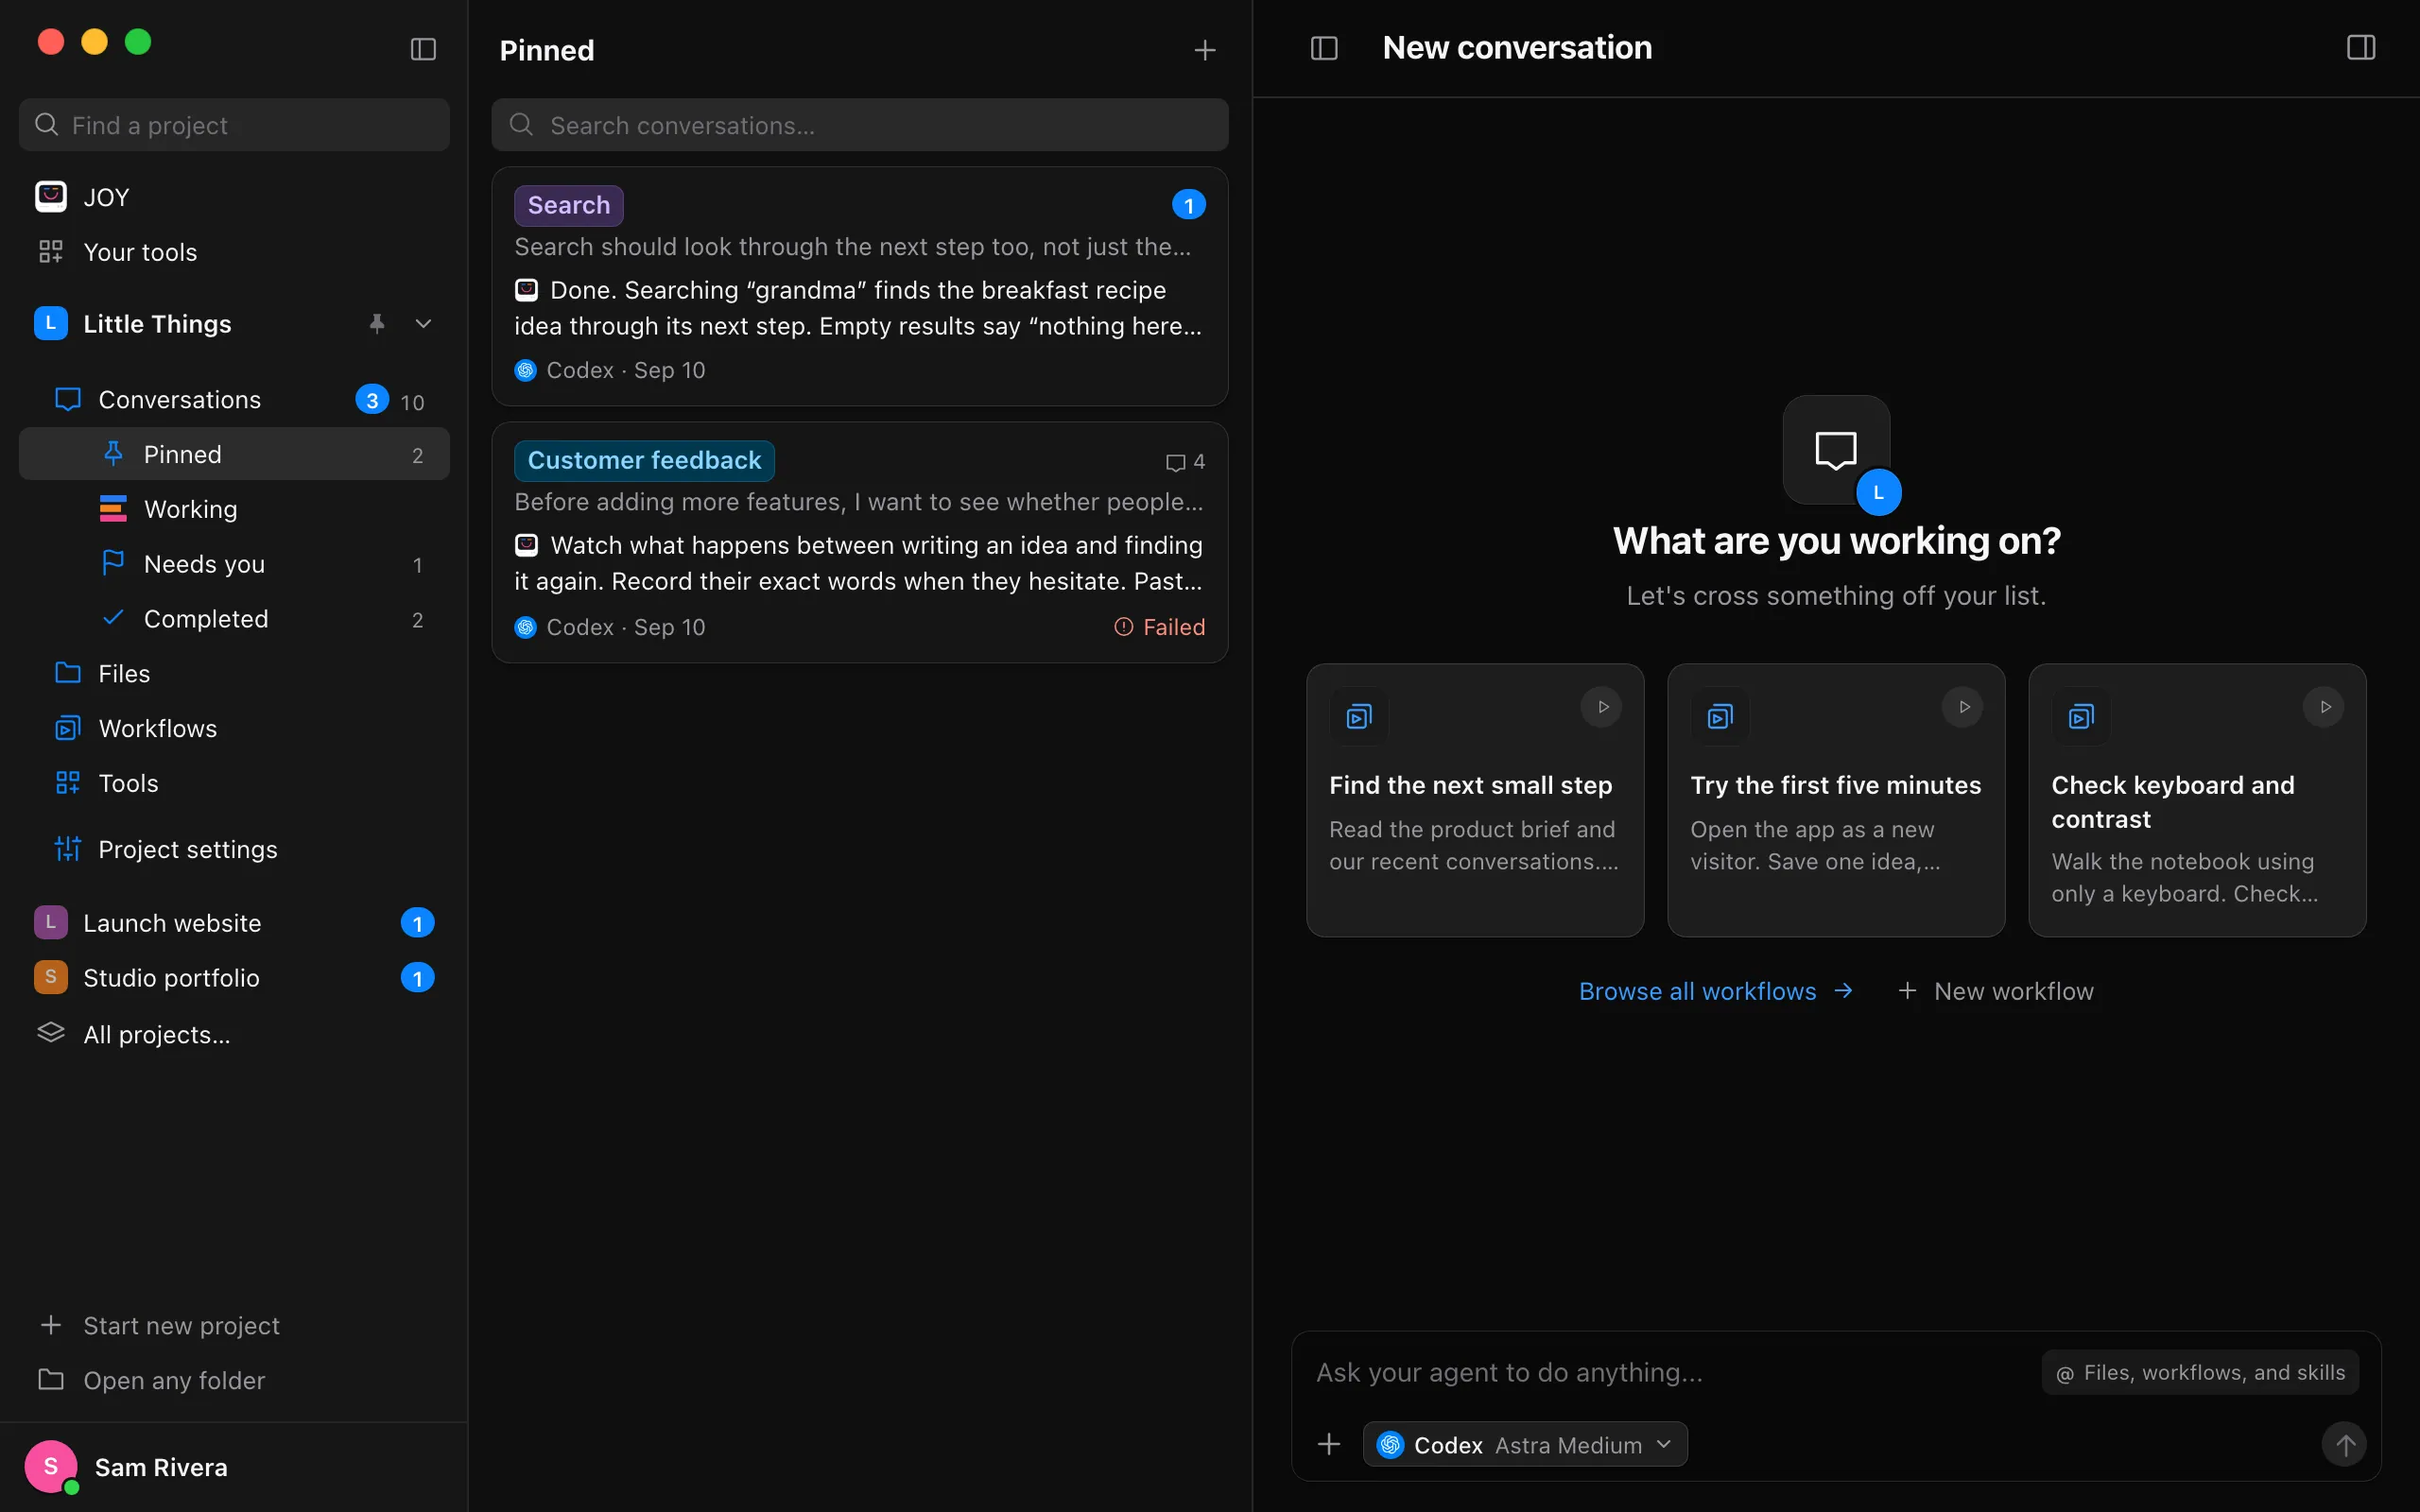Open the Find the next small step card
This screenshot has width=2420, height=1512.
pyautogui.click(x=1475, y=800)
